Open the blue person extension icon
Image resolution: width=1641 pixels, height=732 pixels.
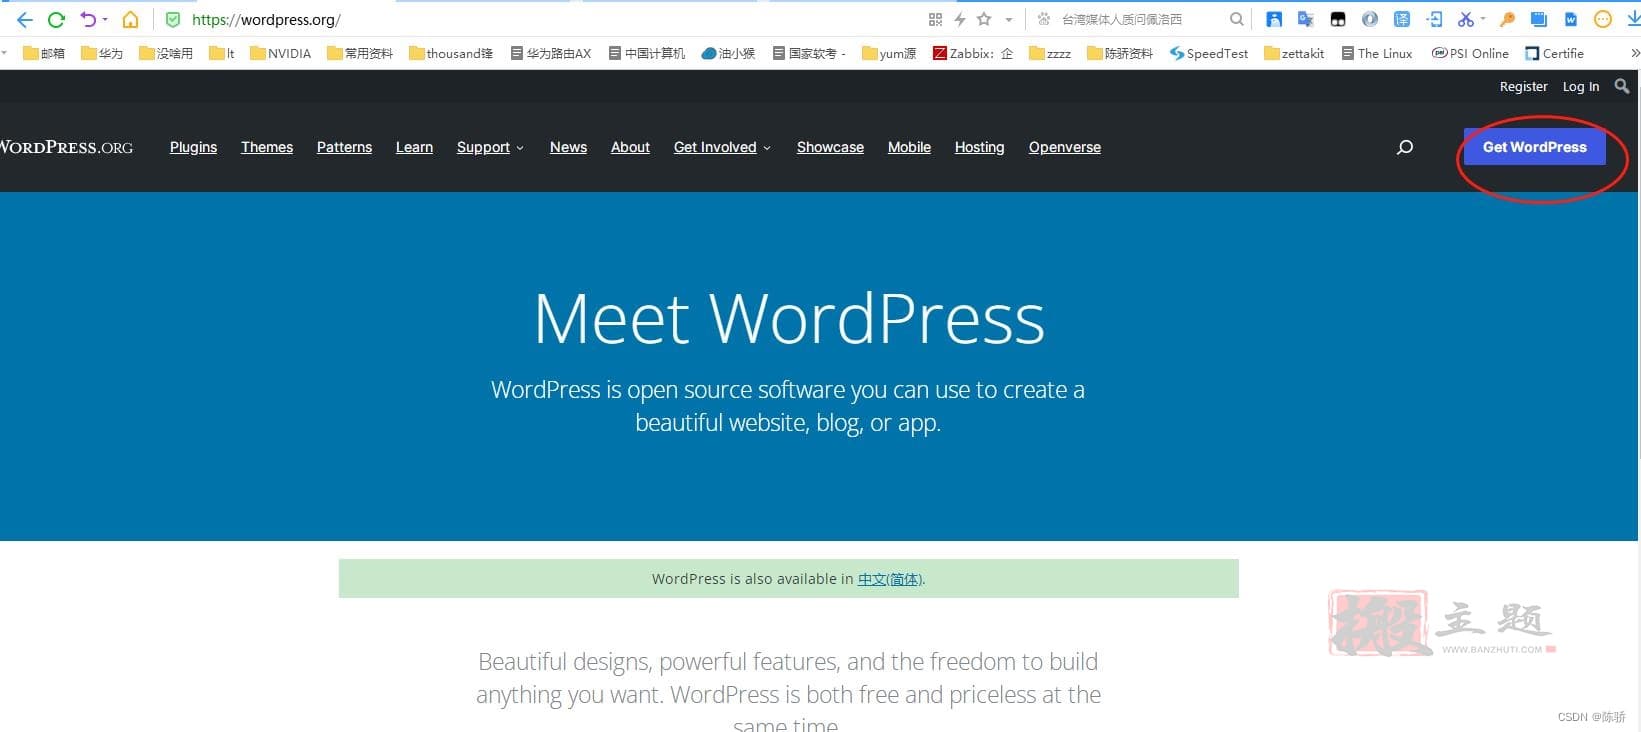pos(1274,19)
